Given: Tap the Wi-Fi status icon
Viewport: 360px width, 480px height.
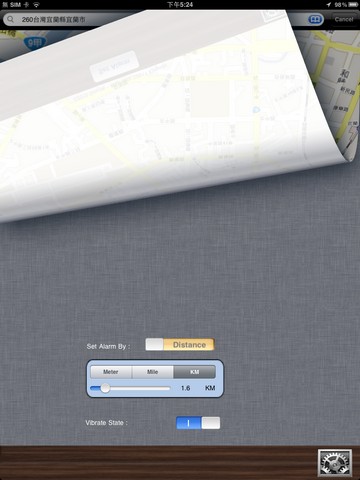Looking at the screenshot, I should pyautogui.click(x=36, y=5).
